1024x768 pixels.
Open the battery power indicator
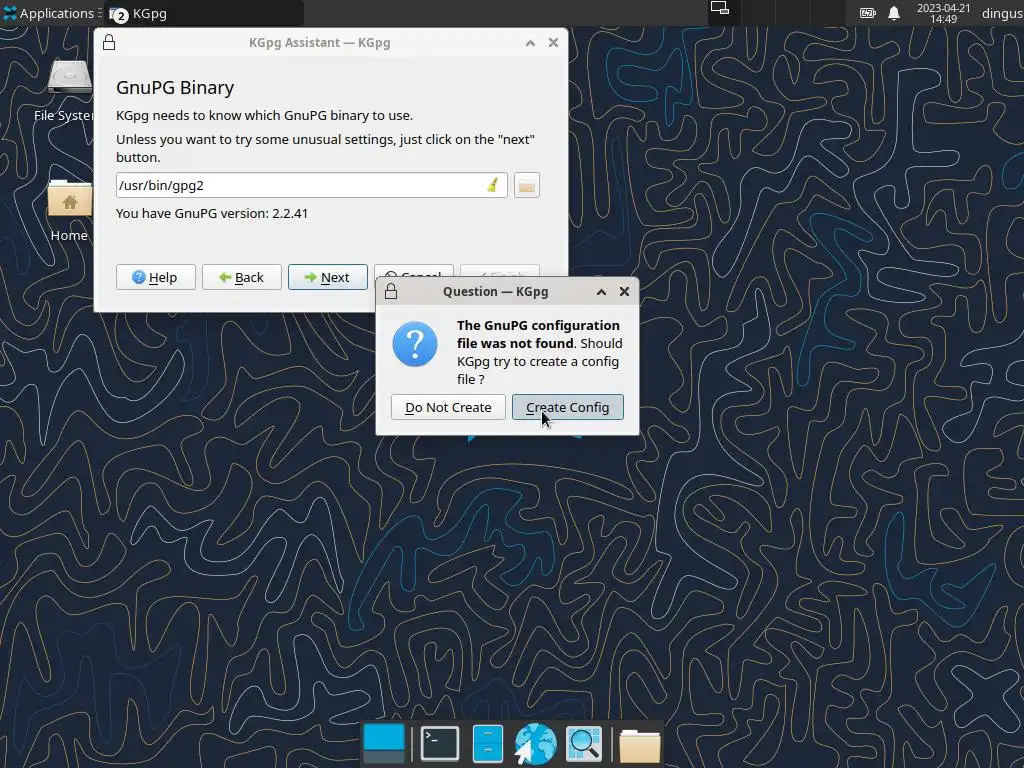coord(867,13)
